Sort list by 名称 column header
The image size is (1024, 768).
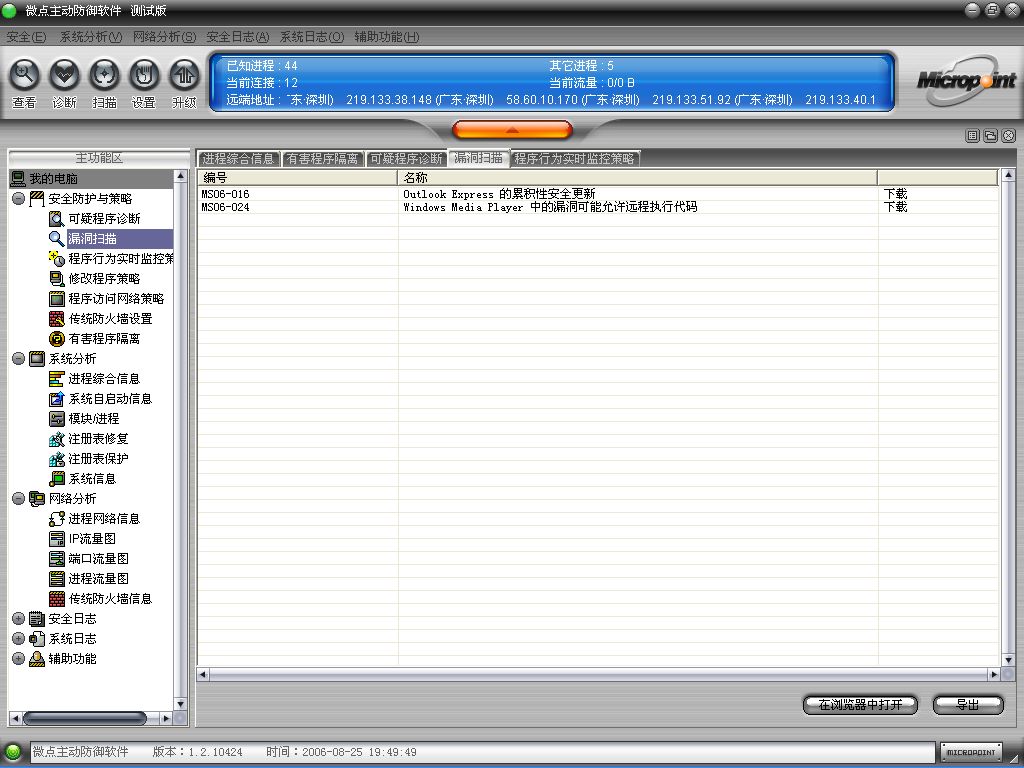tap(637, 178)
